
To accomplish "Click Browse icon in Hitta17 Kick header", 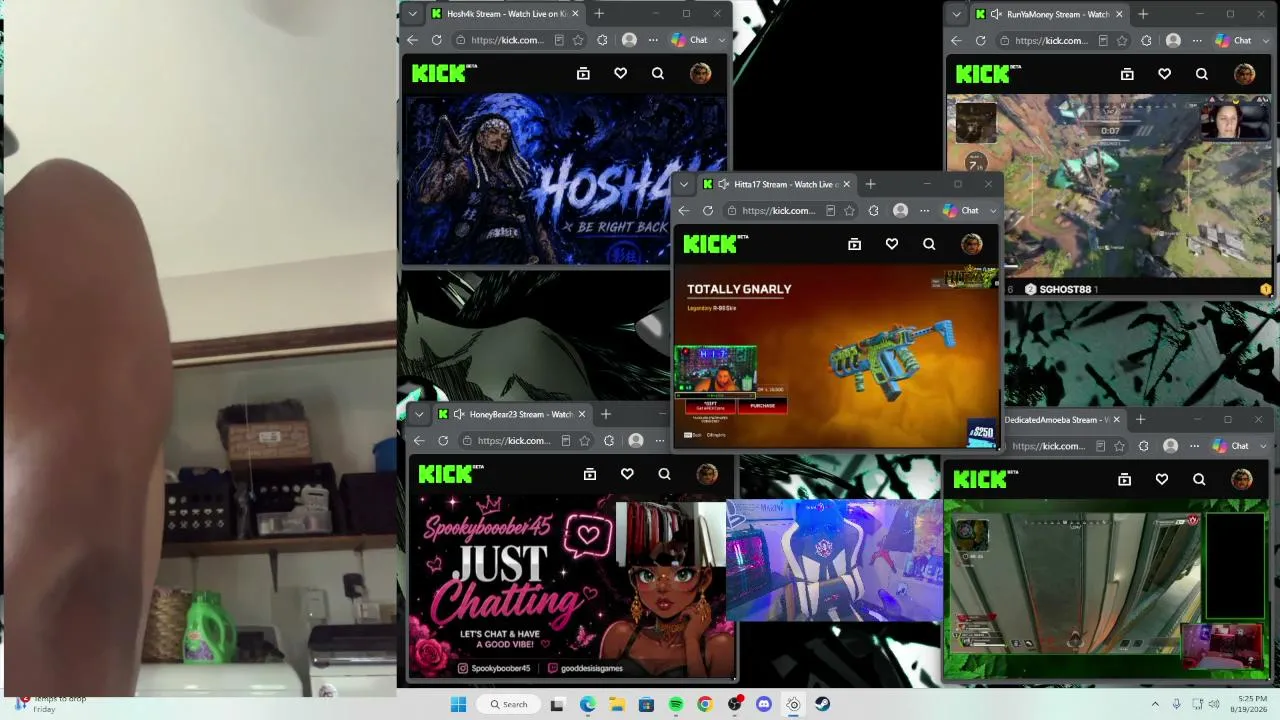I will pyautogui.click(x=854, y=243).
